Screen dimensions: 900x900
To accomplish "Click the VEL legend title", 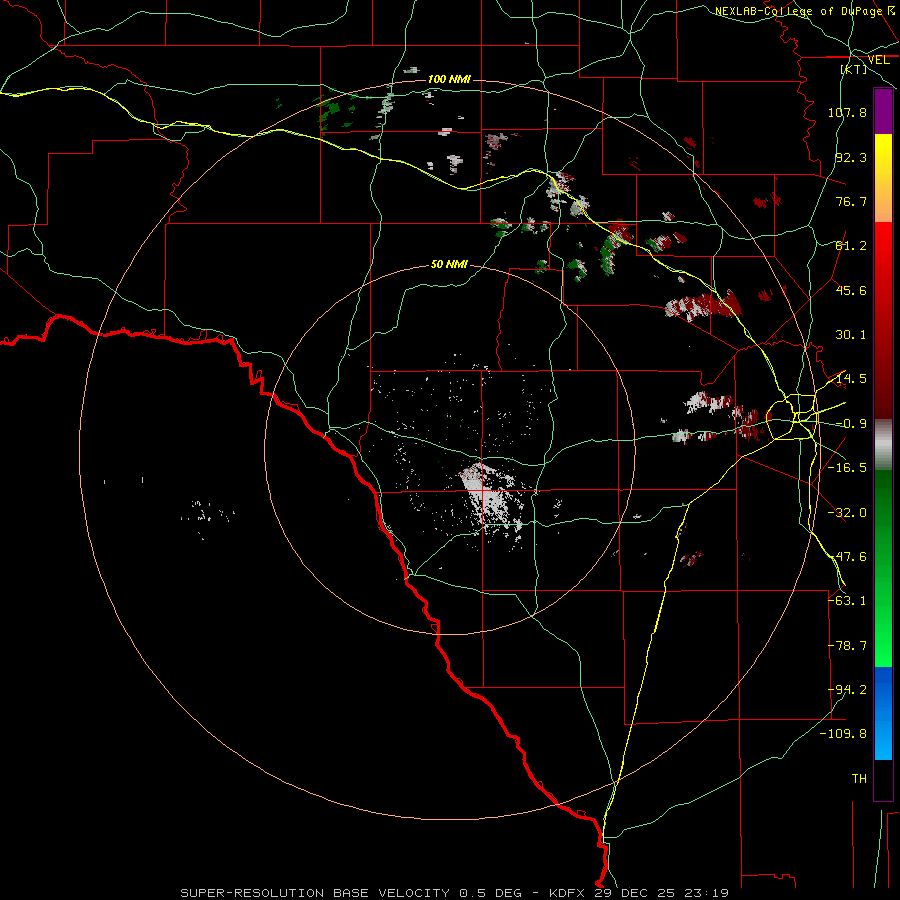I will tap(878, 60).
